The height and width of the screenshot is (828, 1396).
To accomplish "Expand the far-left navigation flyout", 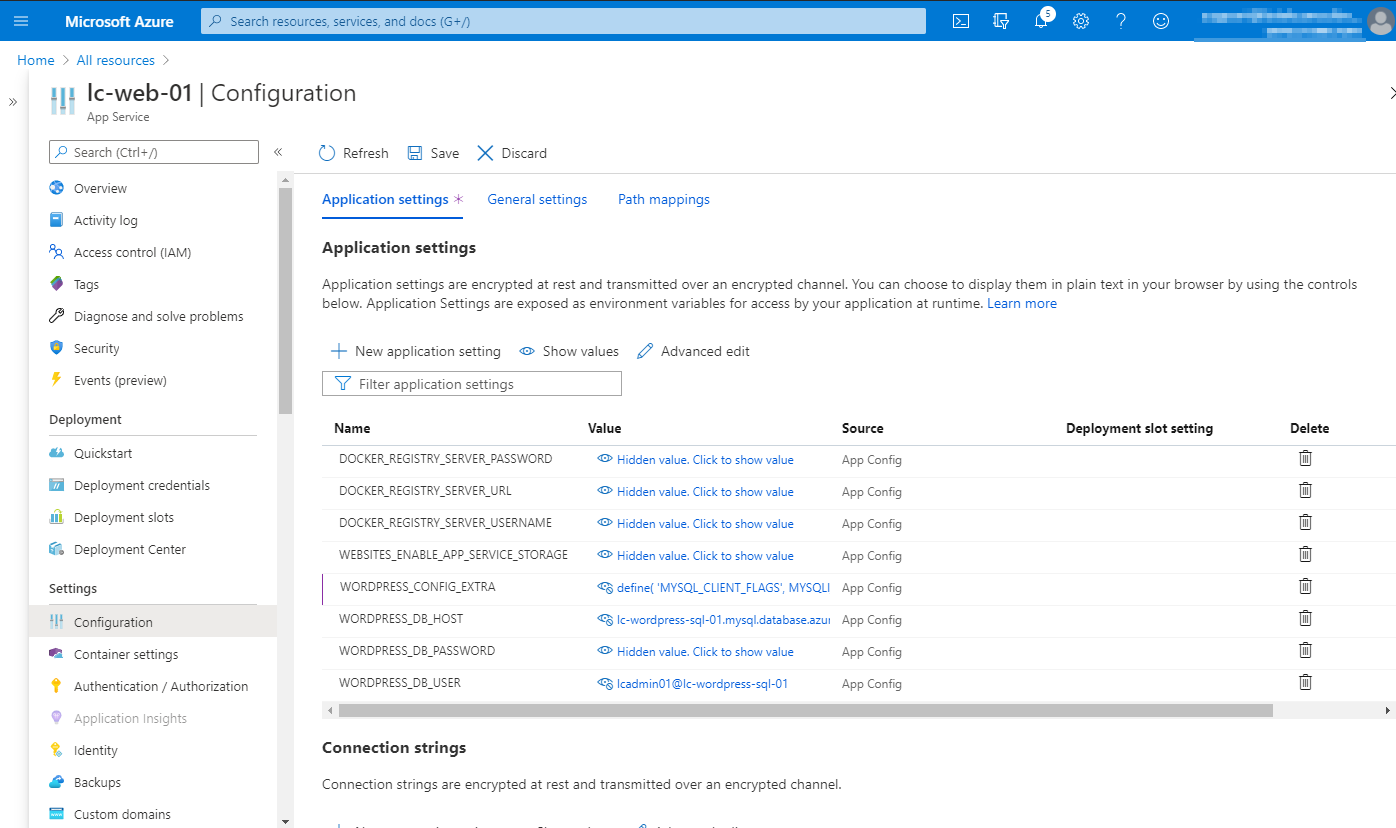I will pyautogui.click(x=13, y=100).
